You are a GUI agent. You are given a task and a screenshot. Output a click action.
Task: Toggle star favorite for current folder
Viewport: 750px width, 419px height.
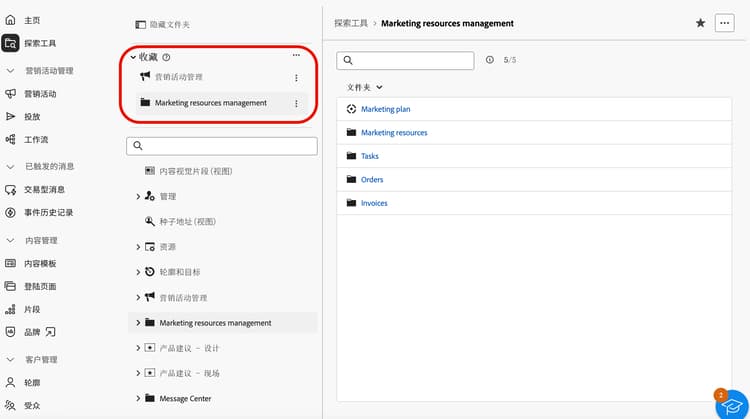click(x=700, y=23)
